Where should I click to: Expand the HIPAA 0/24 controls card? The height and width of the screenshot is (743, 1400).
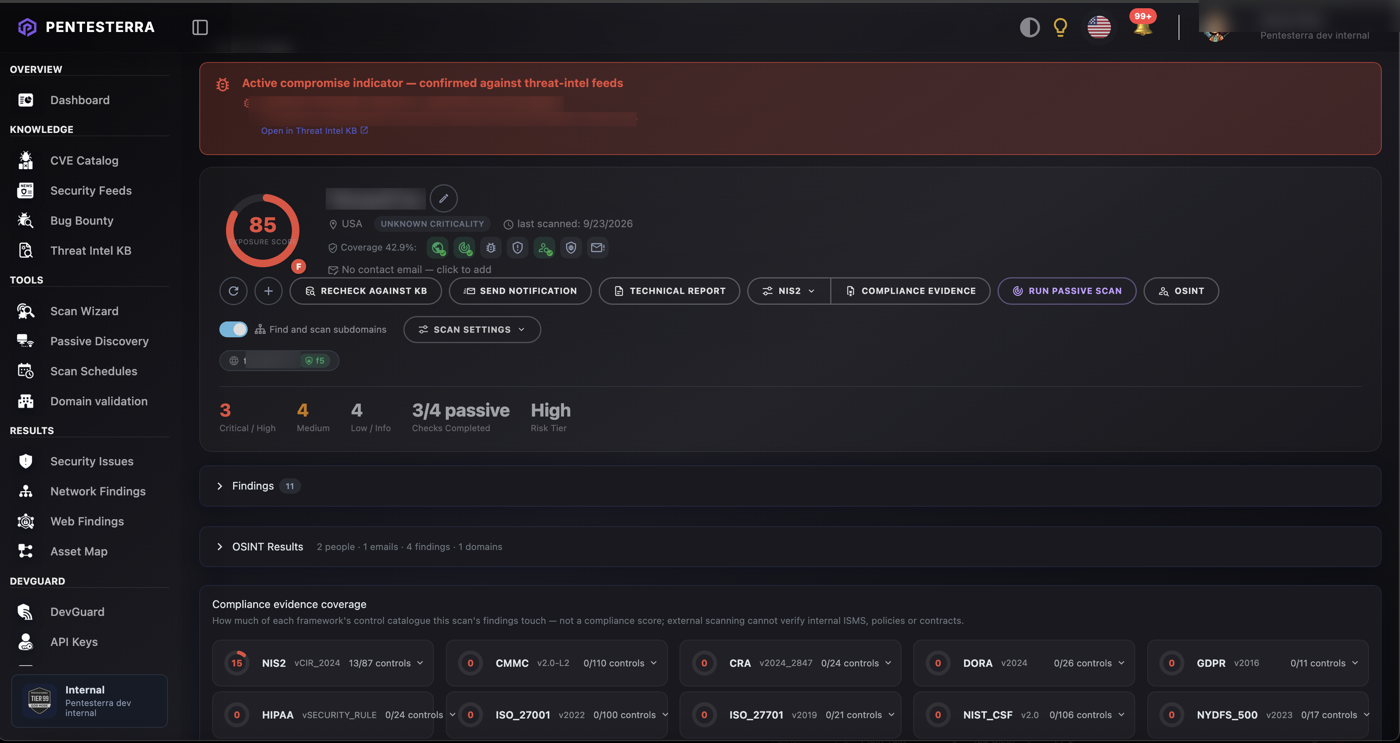point(323,715)
